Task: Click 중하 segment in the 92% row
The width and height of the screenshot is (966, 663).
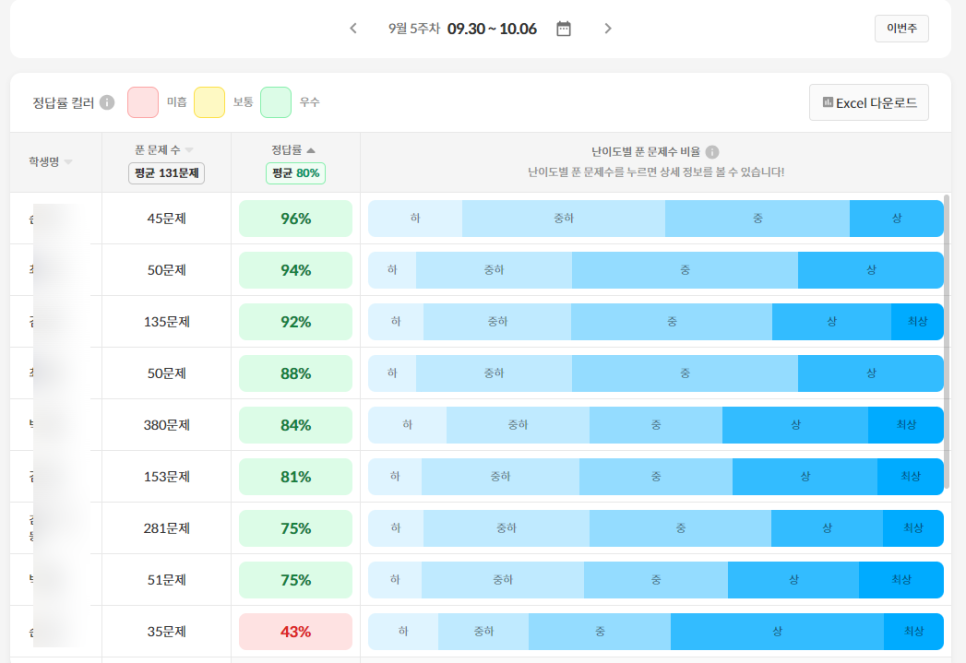Action: 497,322
